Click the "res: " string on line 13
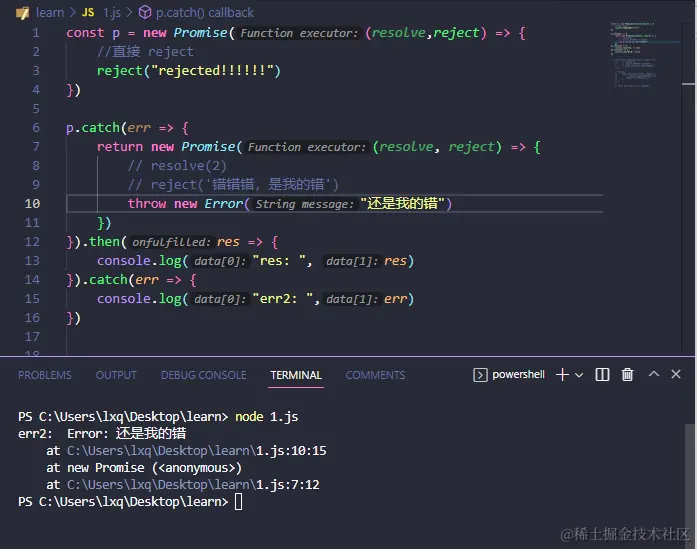This screenshot has width=697, height=549. pyautogui.click(x=279, y=260)
